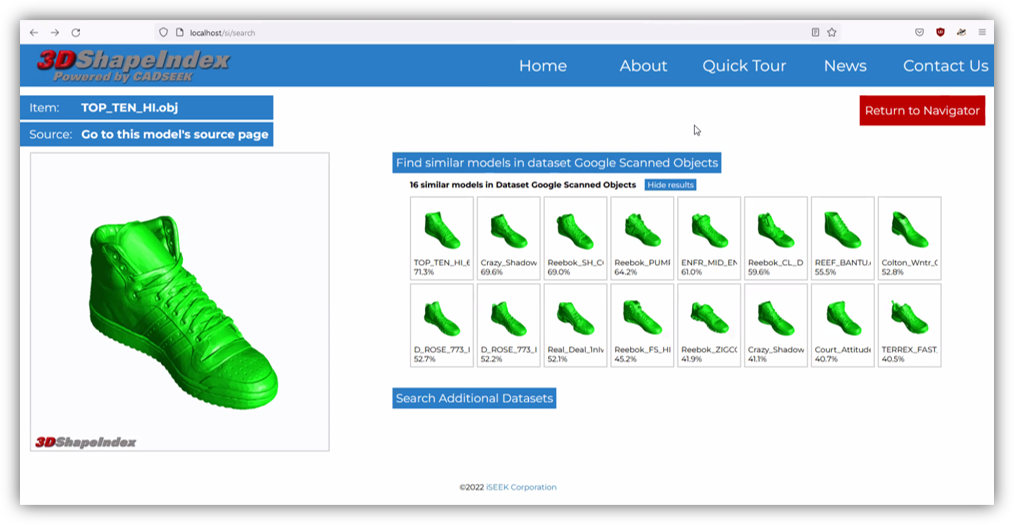Image resolution: width=1014 pixels, height=525 pixels.
Task: Toggle reader view icon in address bar
Action: click(x=815, y=32)
